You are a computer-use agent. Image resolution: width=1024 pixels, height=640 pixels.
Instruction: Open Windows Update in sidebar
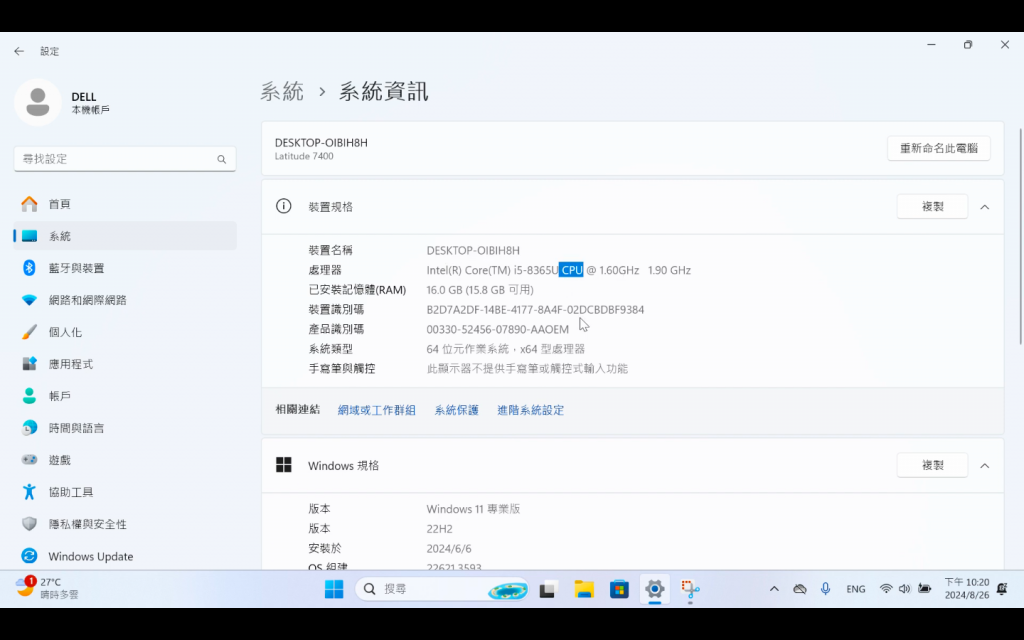(125, 556)
